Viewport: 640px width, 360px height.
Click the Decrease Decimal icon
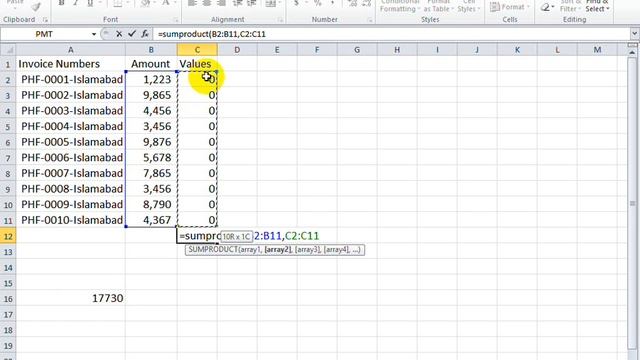point(367,3)
